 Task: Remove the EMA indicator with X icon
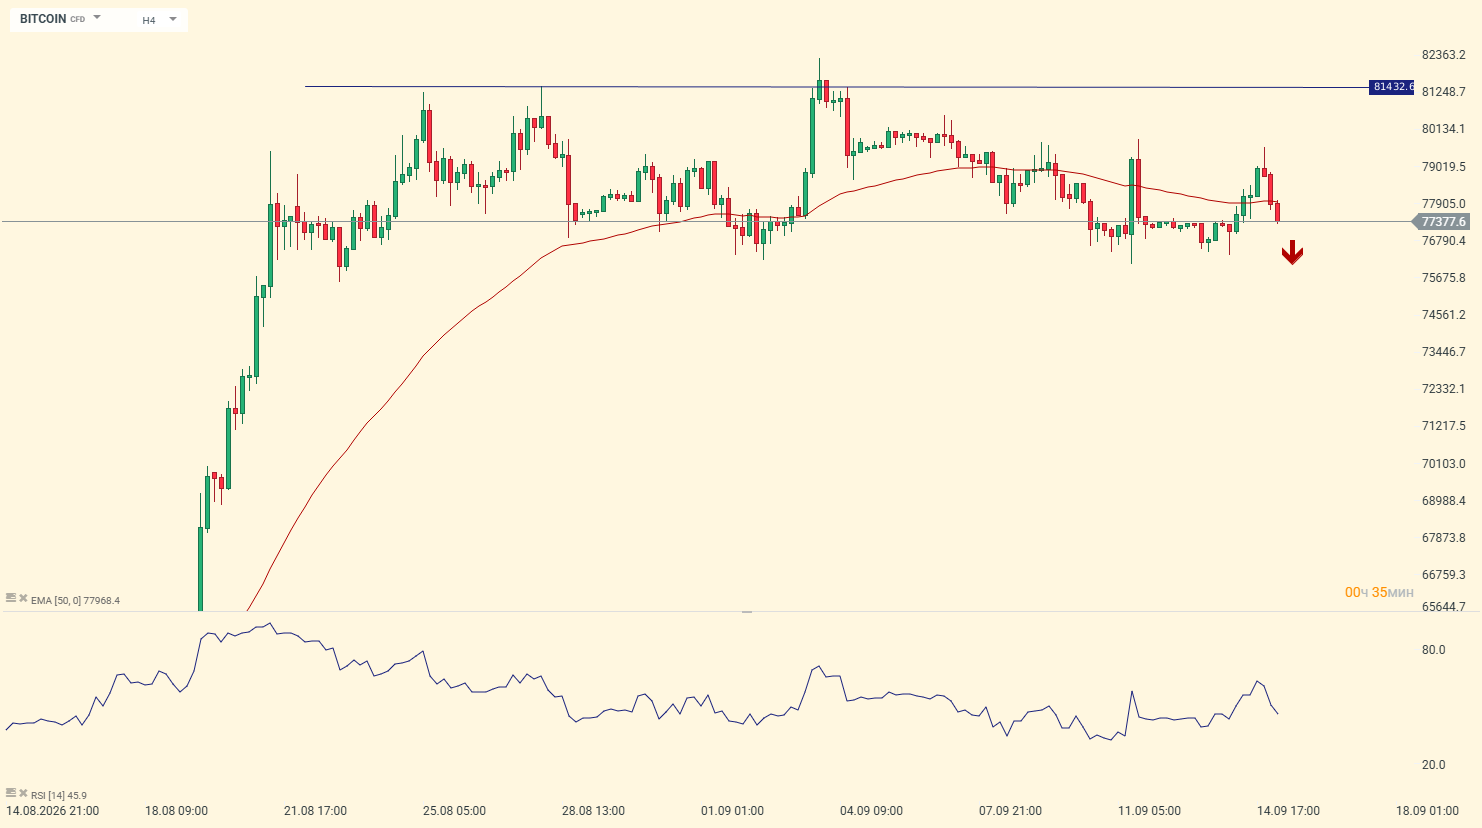[x=23, y=598]
